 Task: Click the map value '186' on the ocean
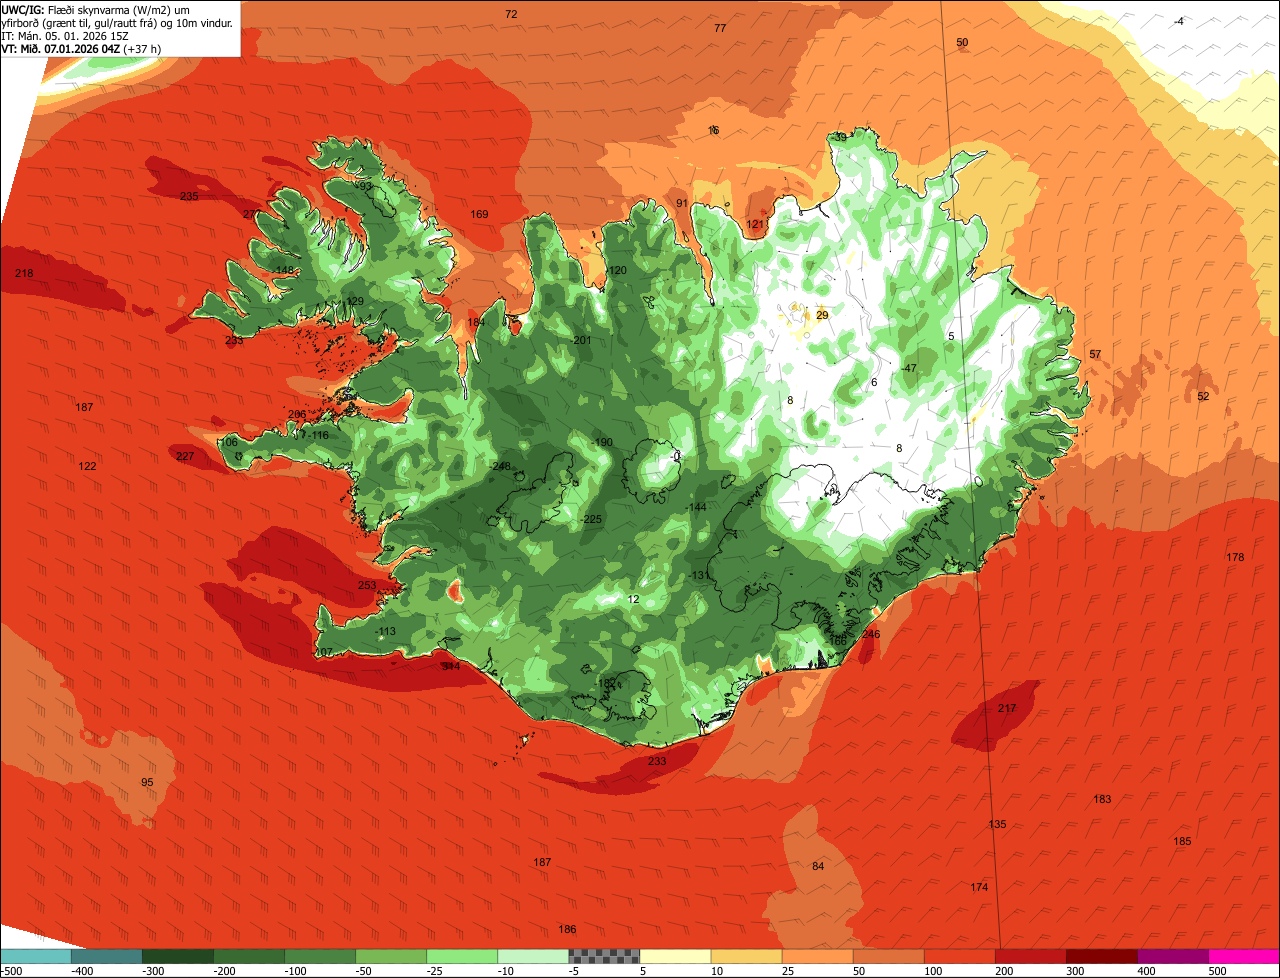(x=567, y=930)
